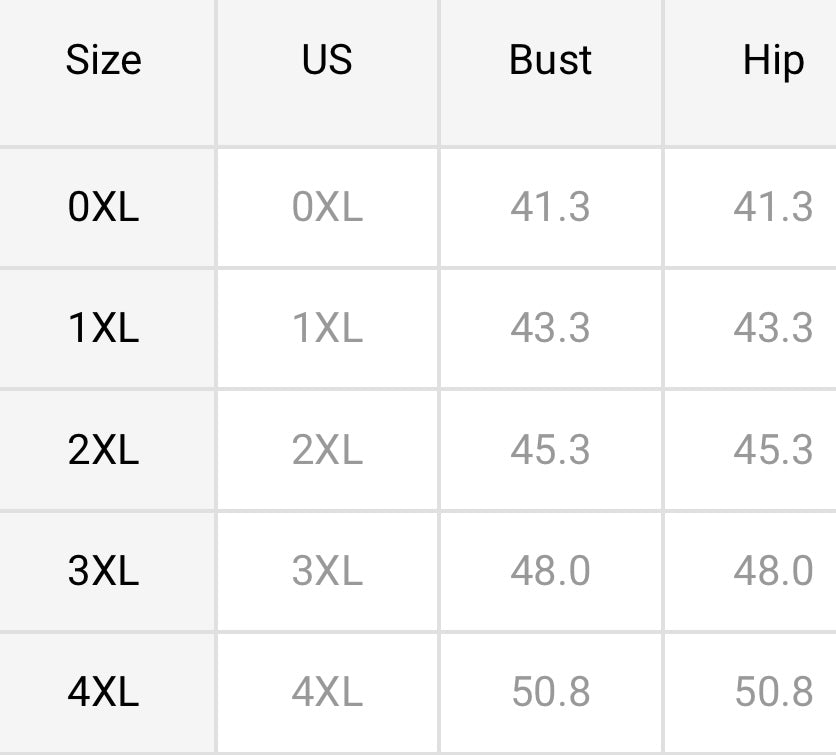836x756 pixels.
Task: Click the US column header
Action: pyautogui.click(x=327, y=61)
